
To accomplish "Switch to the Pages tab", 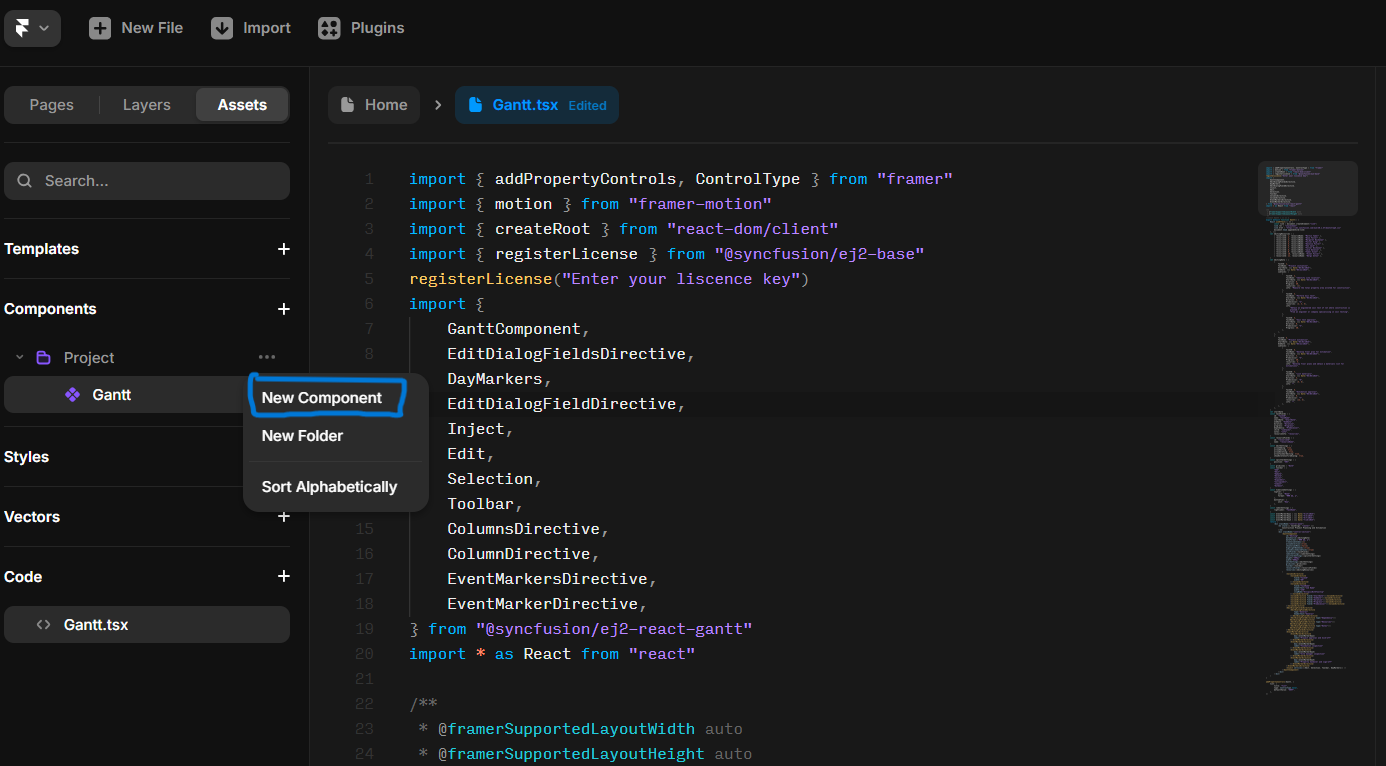I will tap(52, 105).
